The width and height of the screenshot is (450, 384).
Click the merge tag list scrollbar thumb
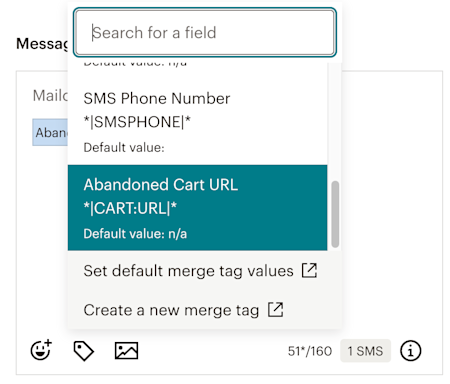[x=335, y=214]
